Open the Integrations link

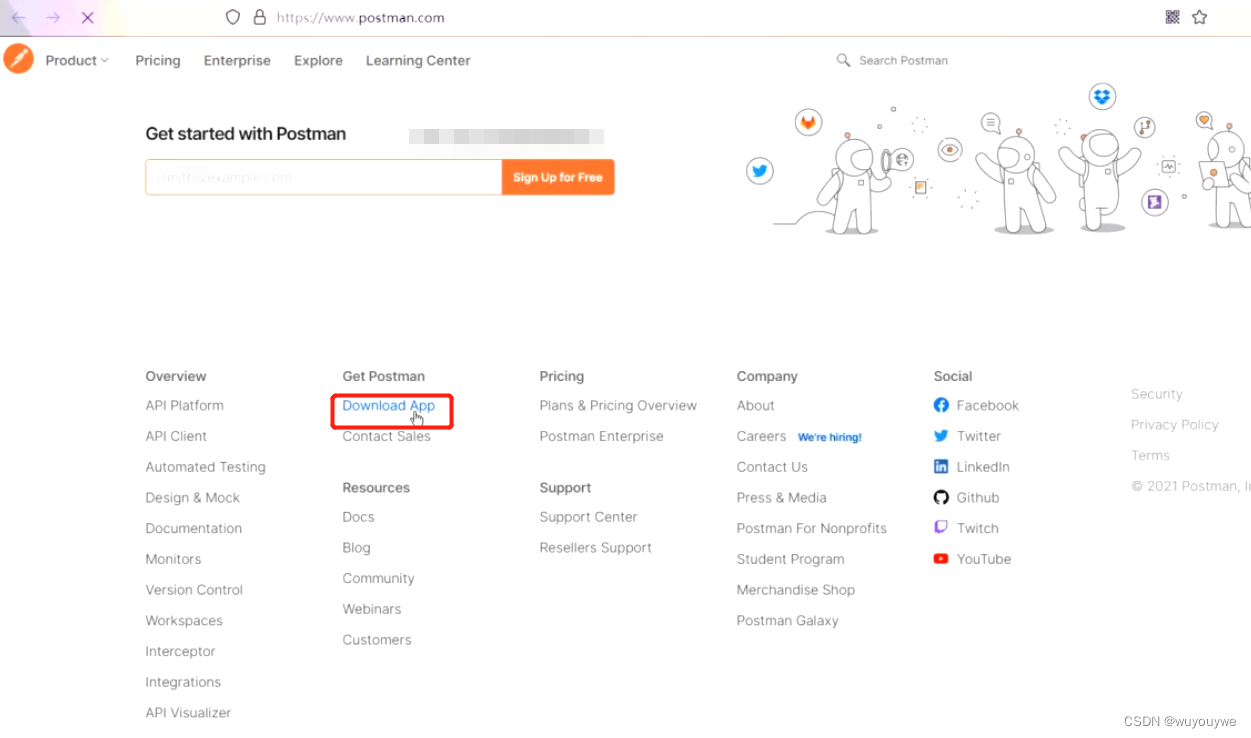183,682
